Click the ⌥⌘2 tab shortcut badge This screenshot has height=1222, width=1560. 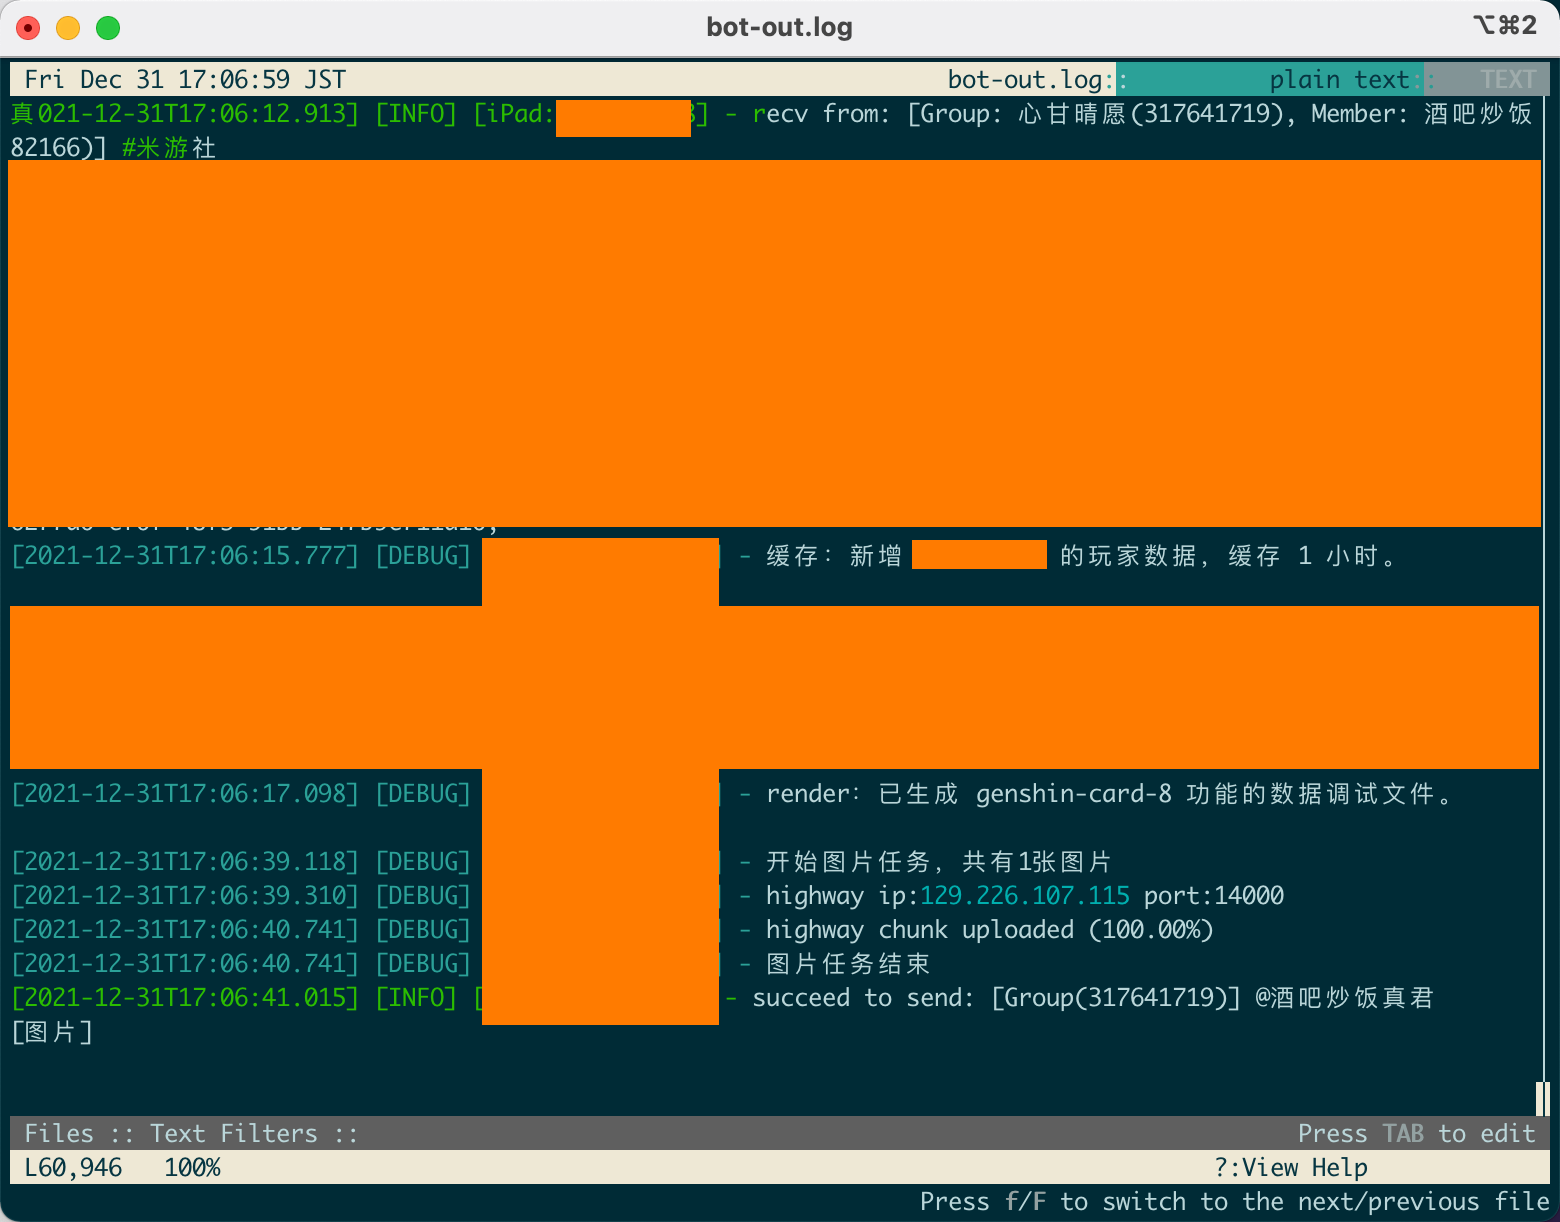[1506, 26]
